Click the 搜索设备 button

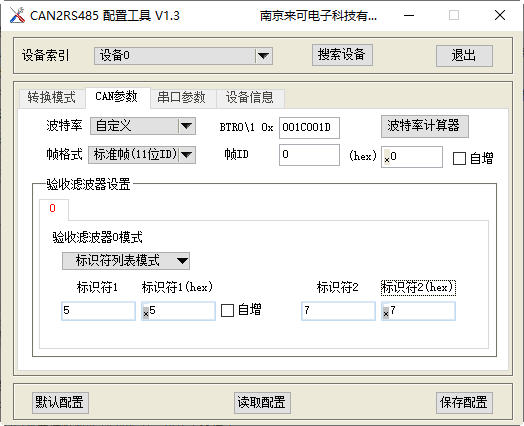click(342, 55)
